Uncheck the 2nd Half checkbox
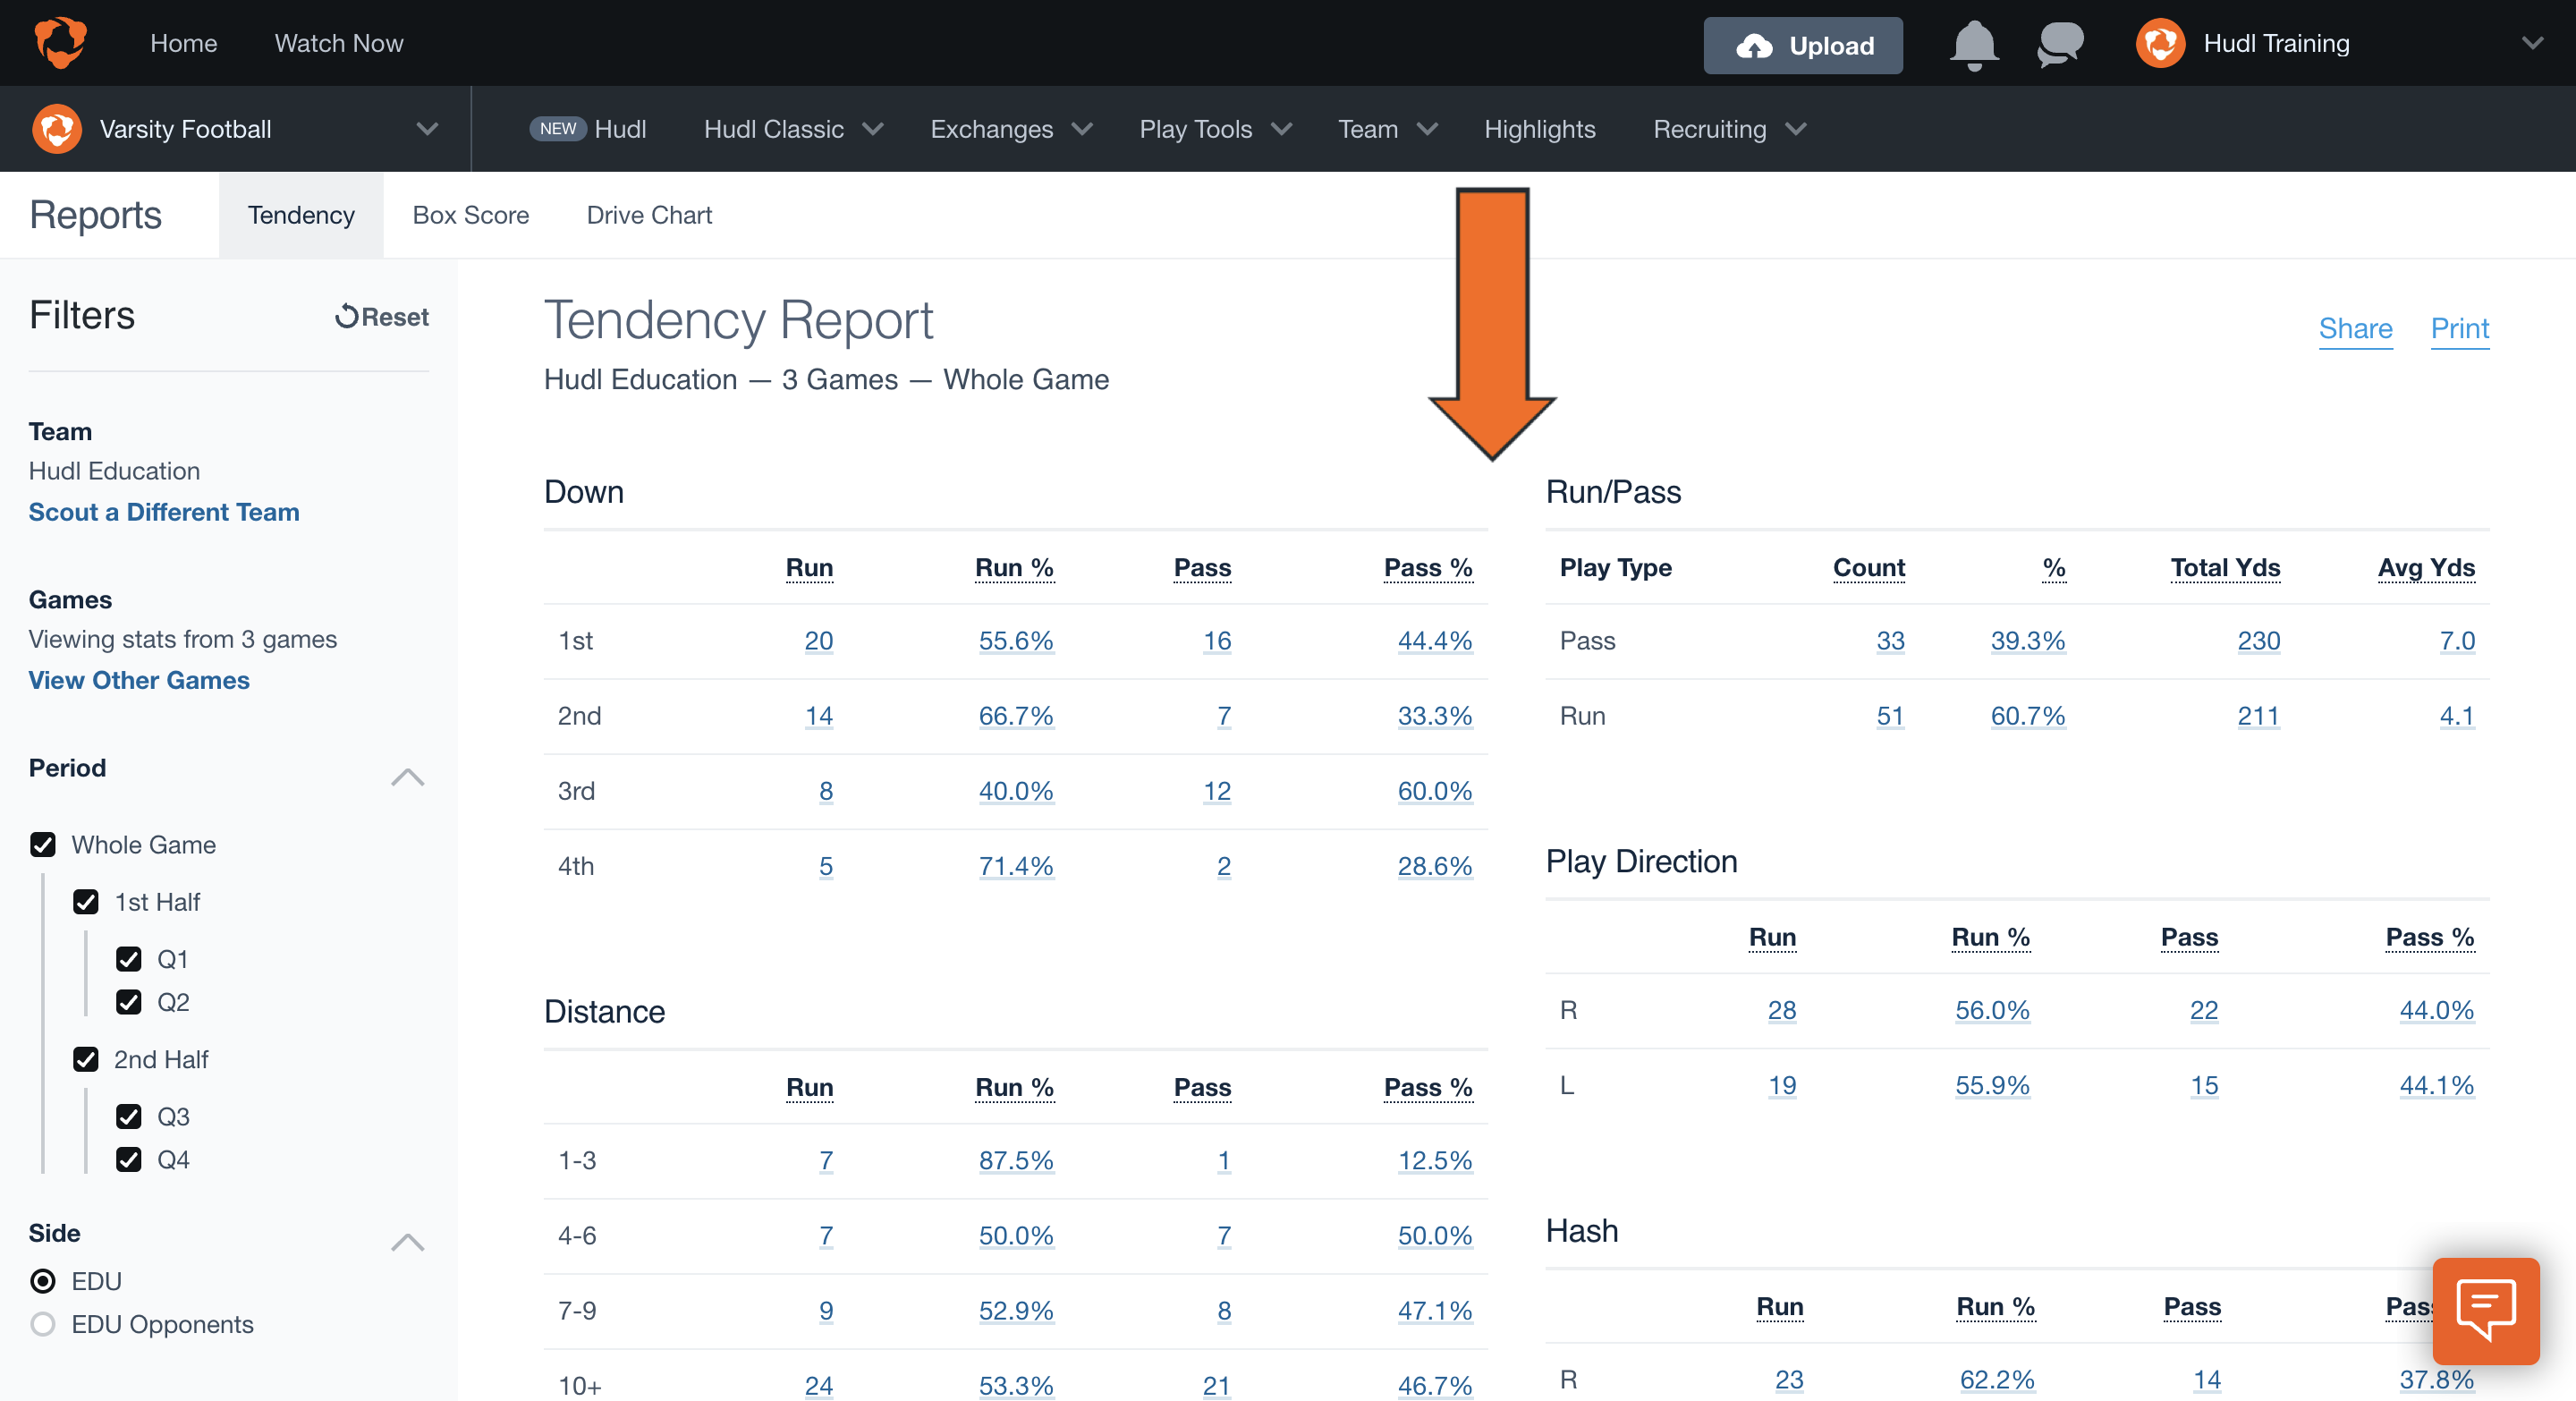Viewport: 2576px width, 1401px height. [x=86, y=1059]
